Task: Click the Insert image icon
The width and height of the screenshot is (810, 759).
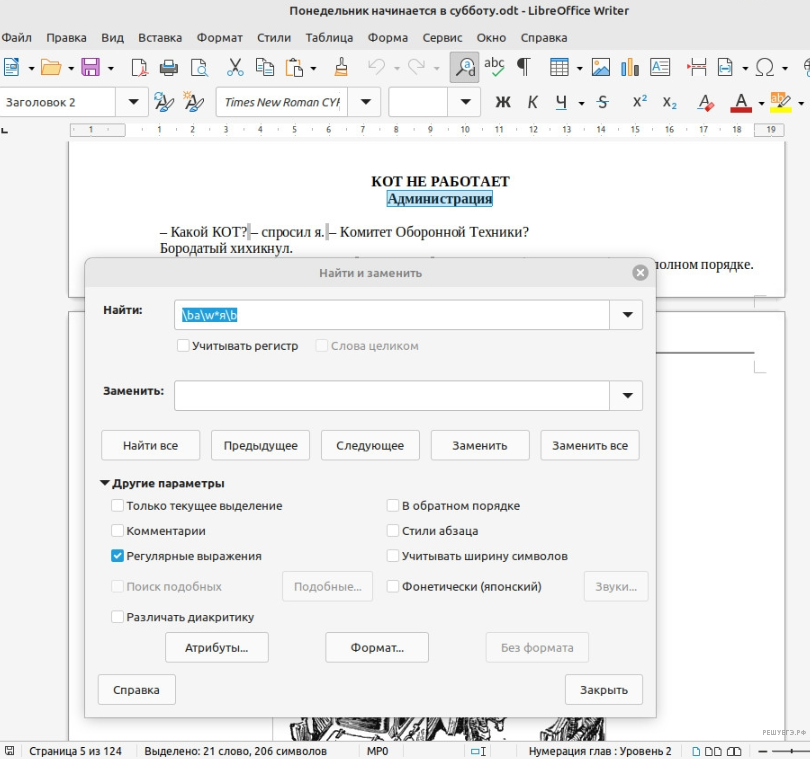Action: point(601,67)
